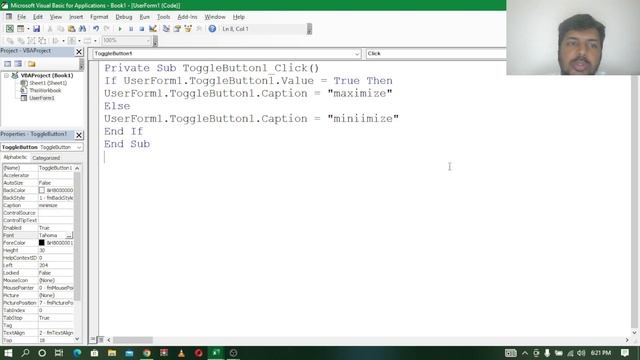The height and width of the screenshot is (360, 640).
Task: Click the Break (pause) toolbar icon
Action: [x=131, y=29]
